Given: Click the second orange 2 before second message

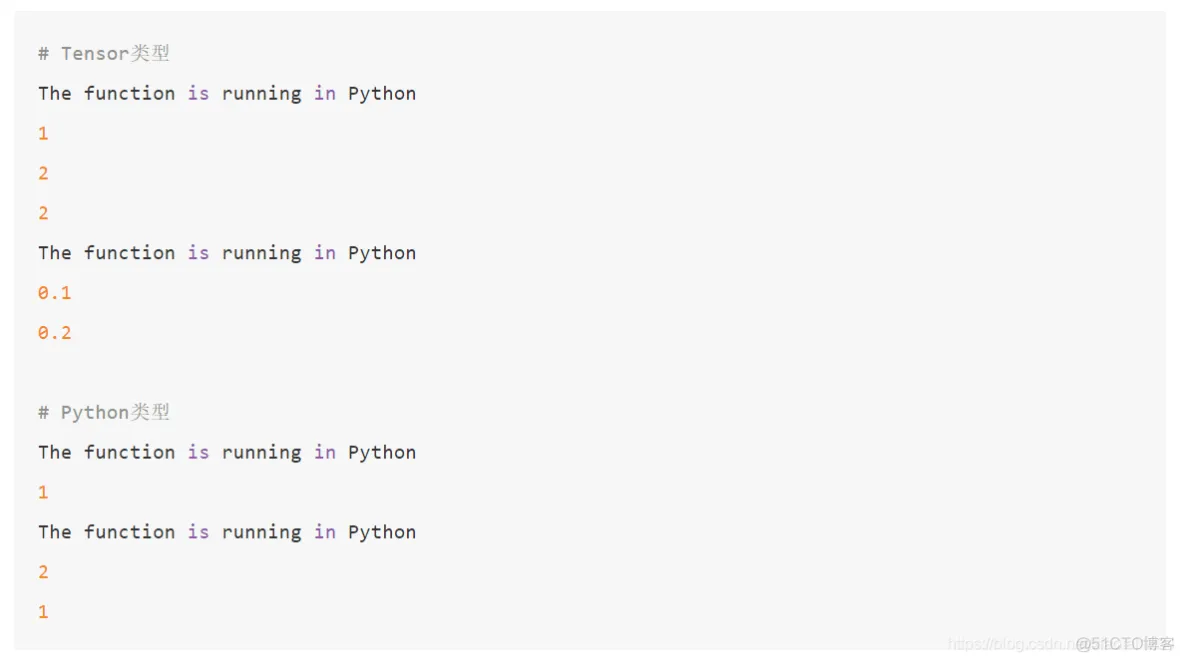Looking at the screenshot, I should pos(43,214).
